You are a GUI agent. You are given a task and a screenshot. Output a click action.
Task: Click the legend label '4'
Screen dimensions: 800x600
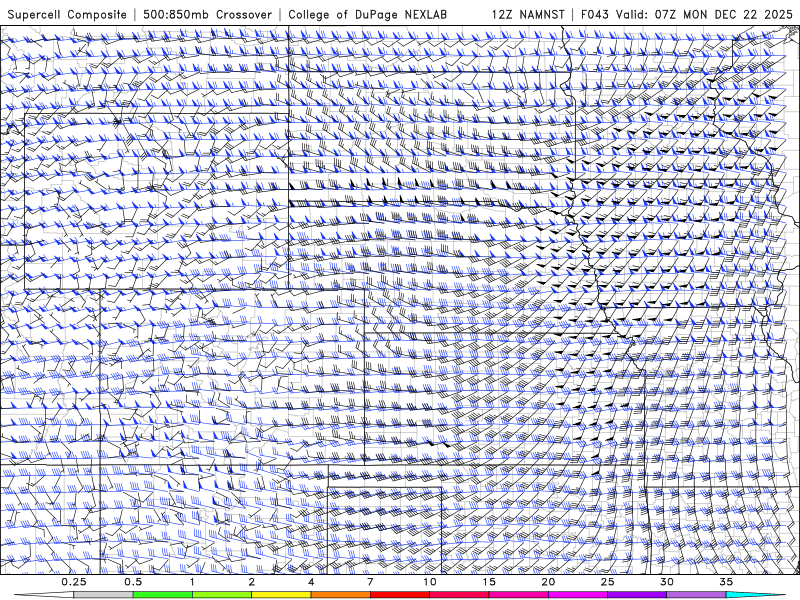[x=311, y=582]
